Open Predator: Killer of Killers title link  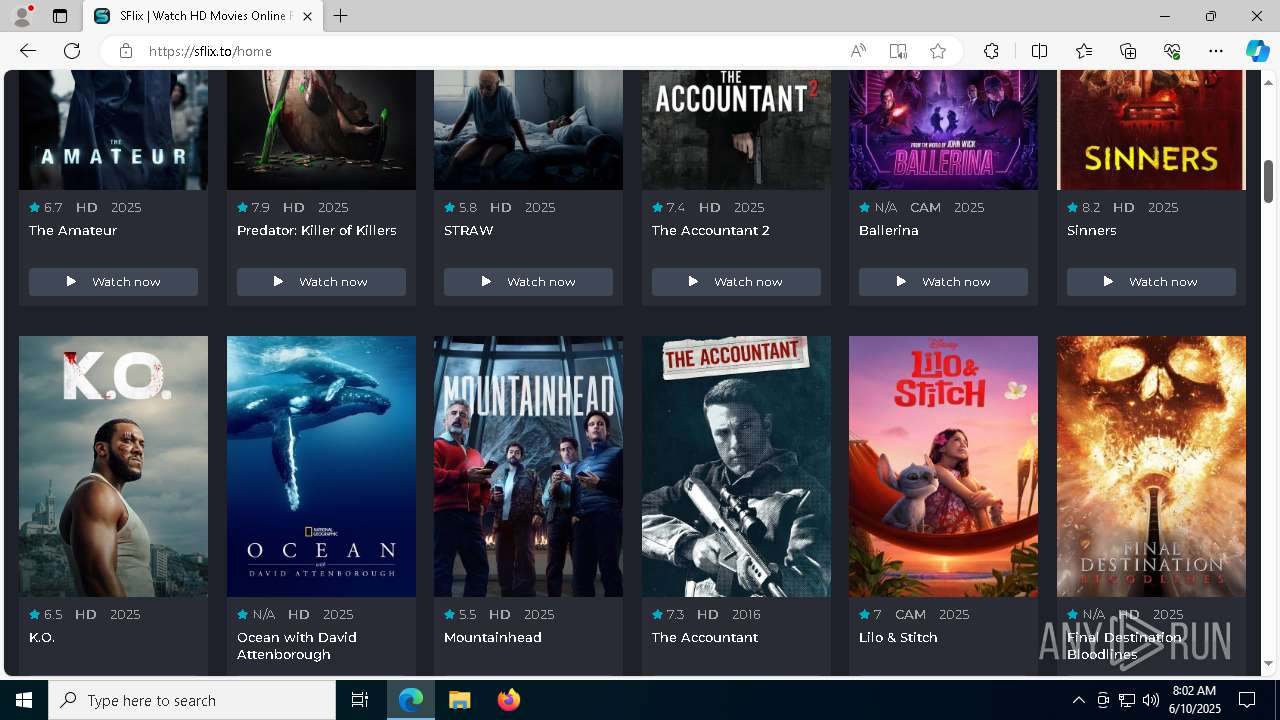[x=317, y=230]
